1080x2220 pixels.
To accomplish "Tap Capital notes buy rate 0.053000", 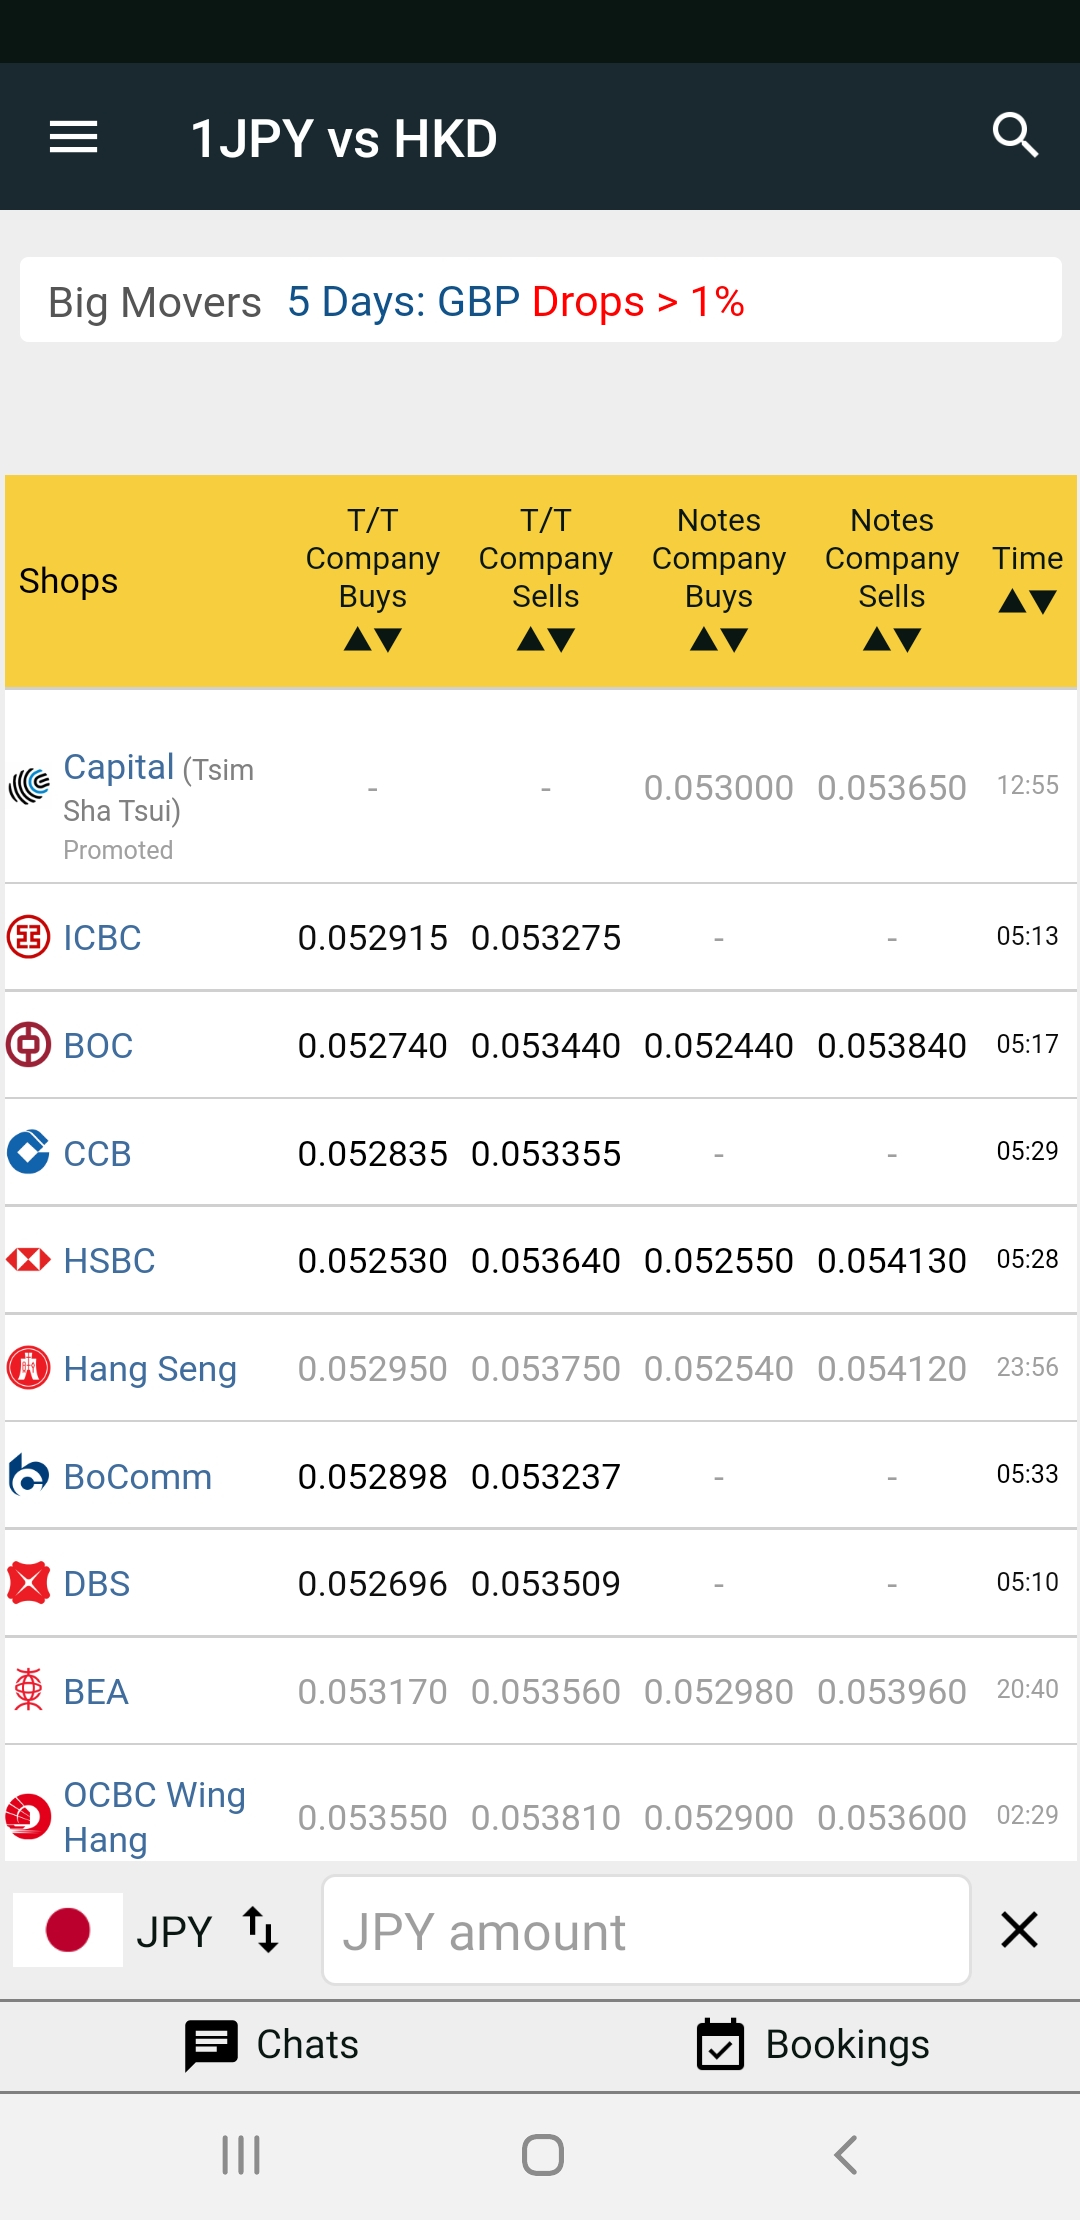I will 719,788.
